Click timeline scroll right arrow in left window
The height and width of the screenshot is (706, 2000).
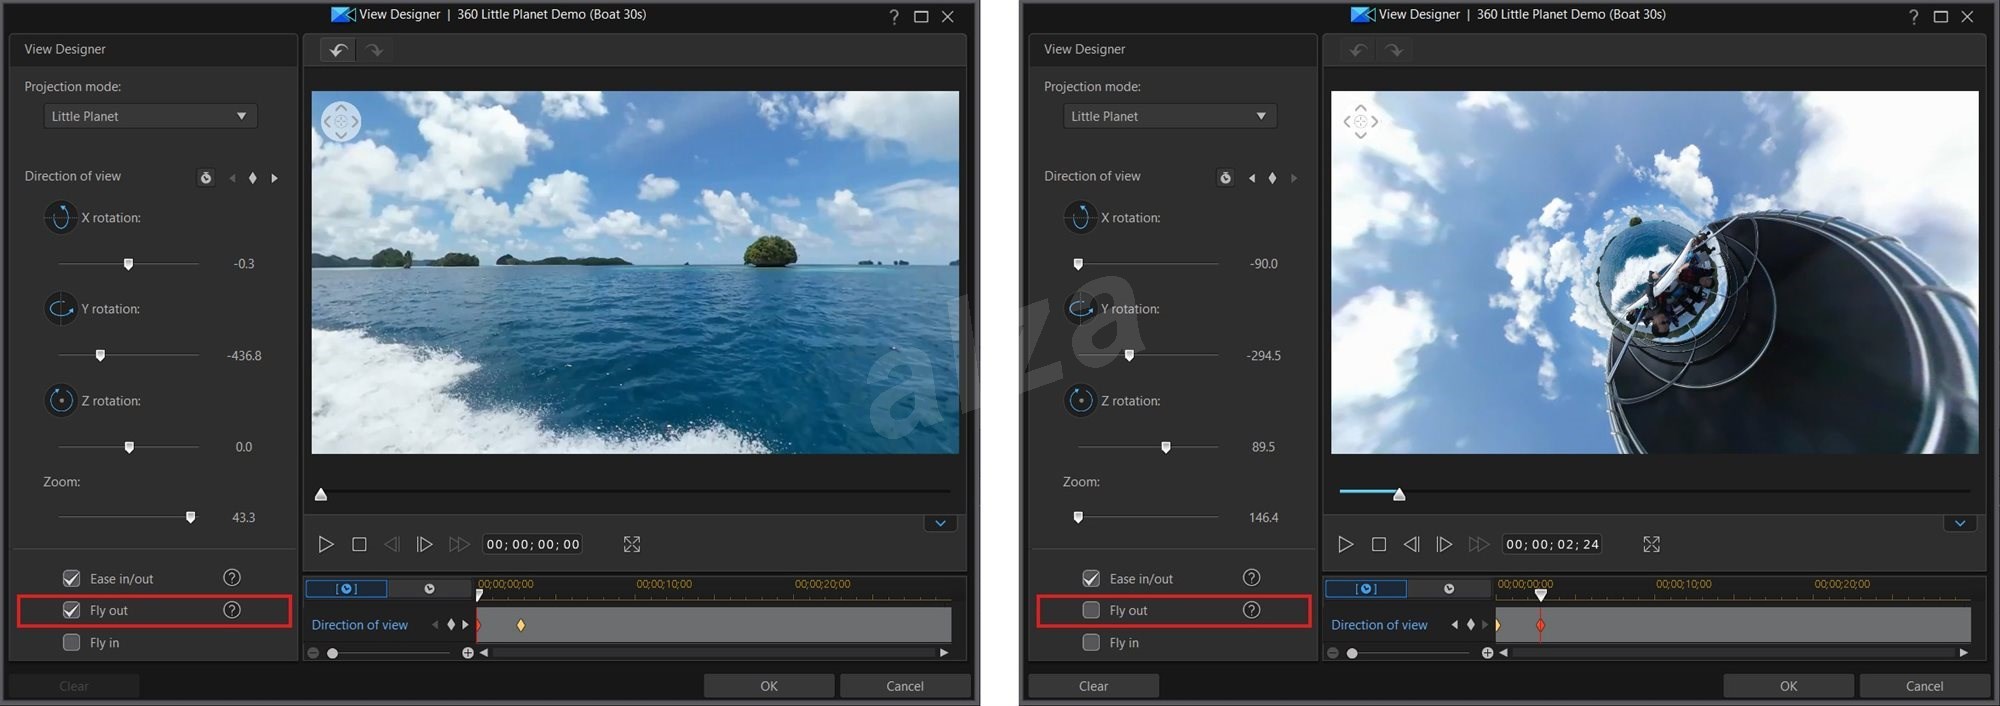coord(944,653)
